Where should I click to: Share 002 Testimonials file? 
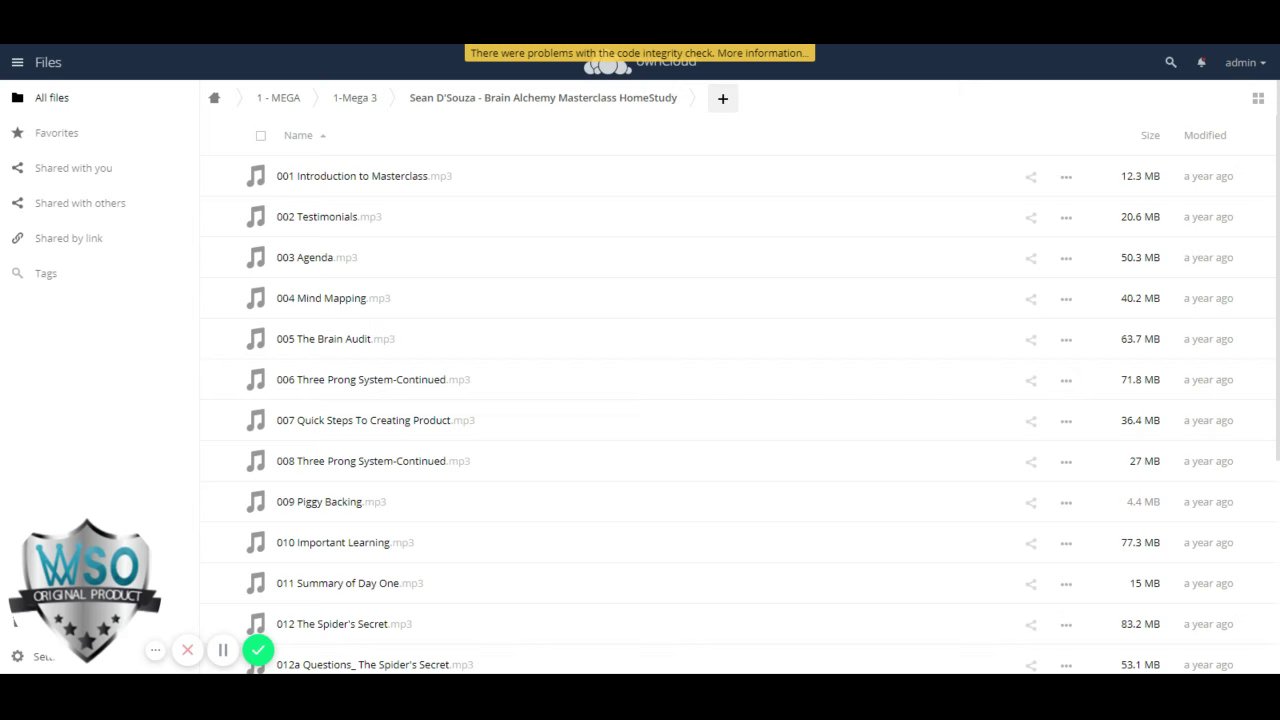click(1031, 217)
